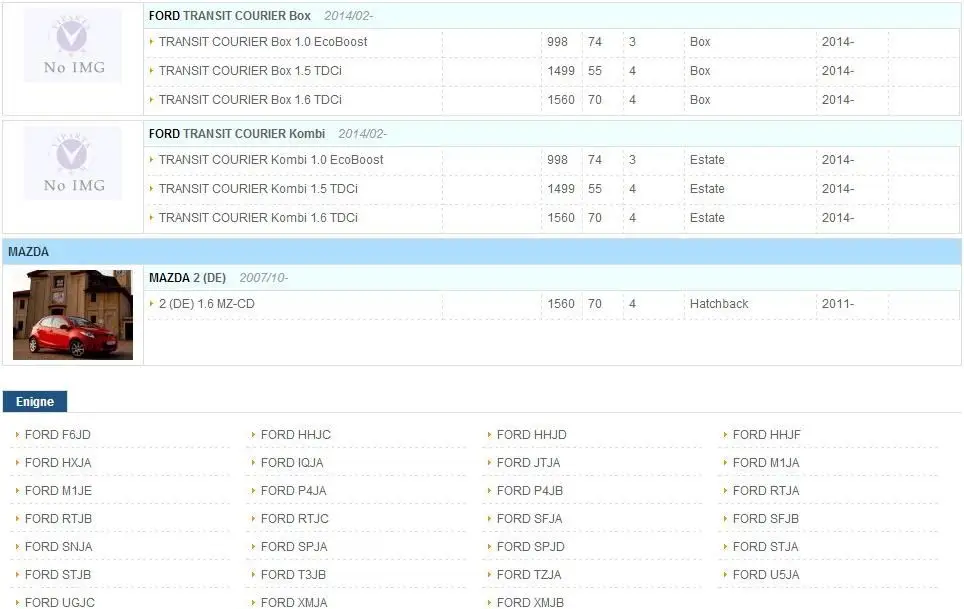Open engine FORD F6JD
The width and height of the screenshot is (964, 609).
[x=58, y=435]
